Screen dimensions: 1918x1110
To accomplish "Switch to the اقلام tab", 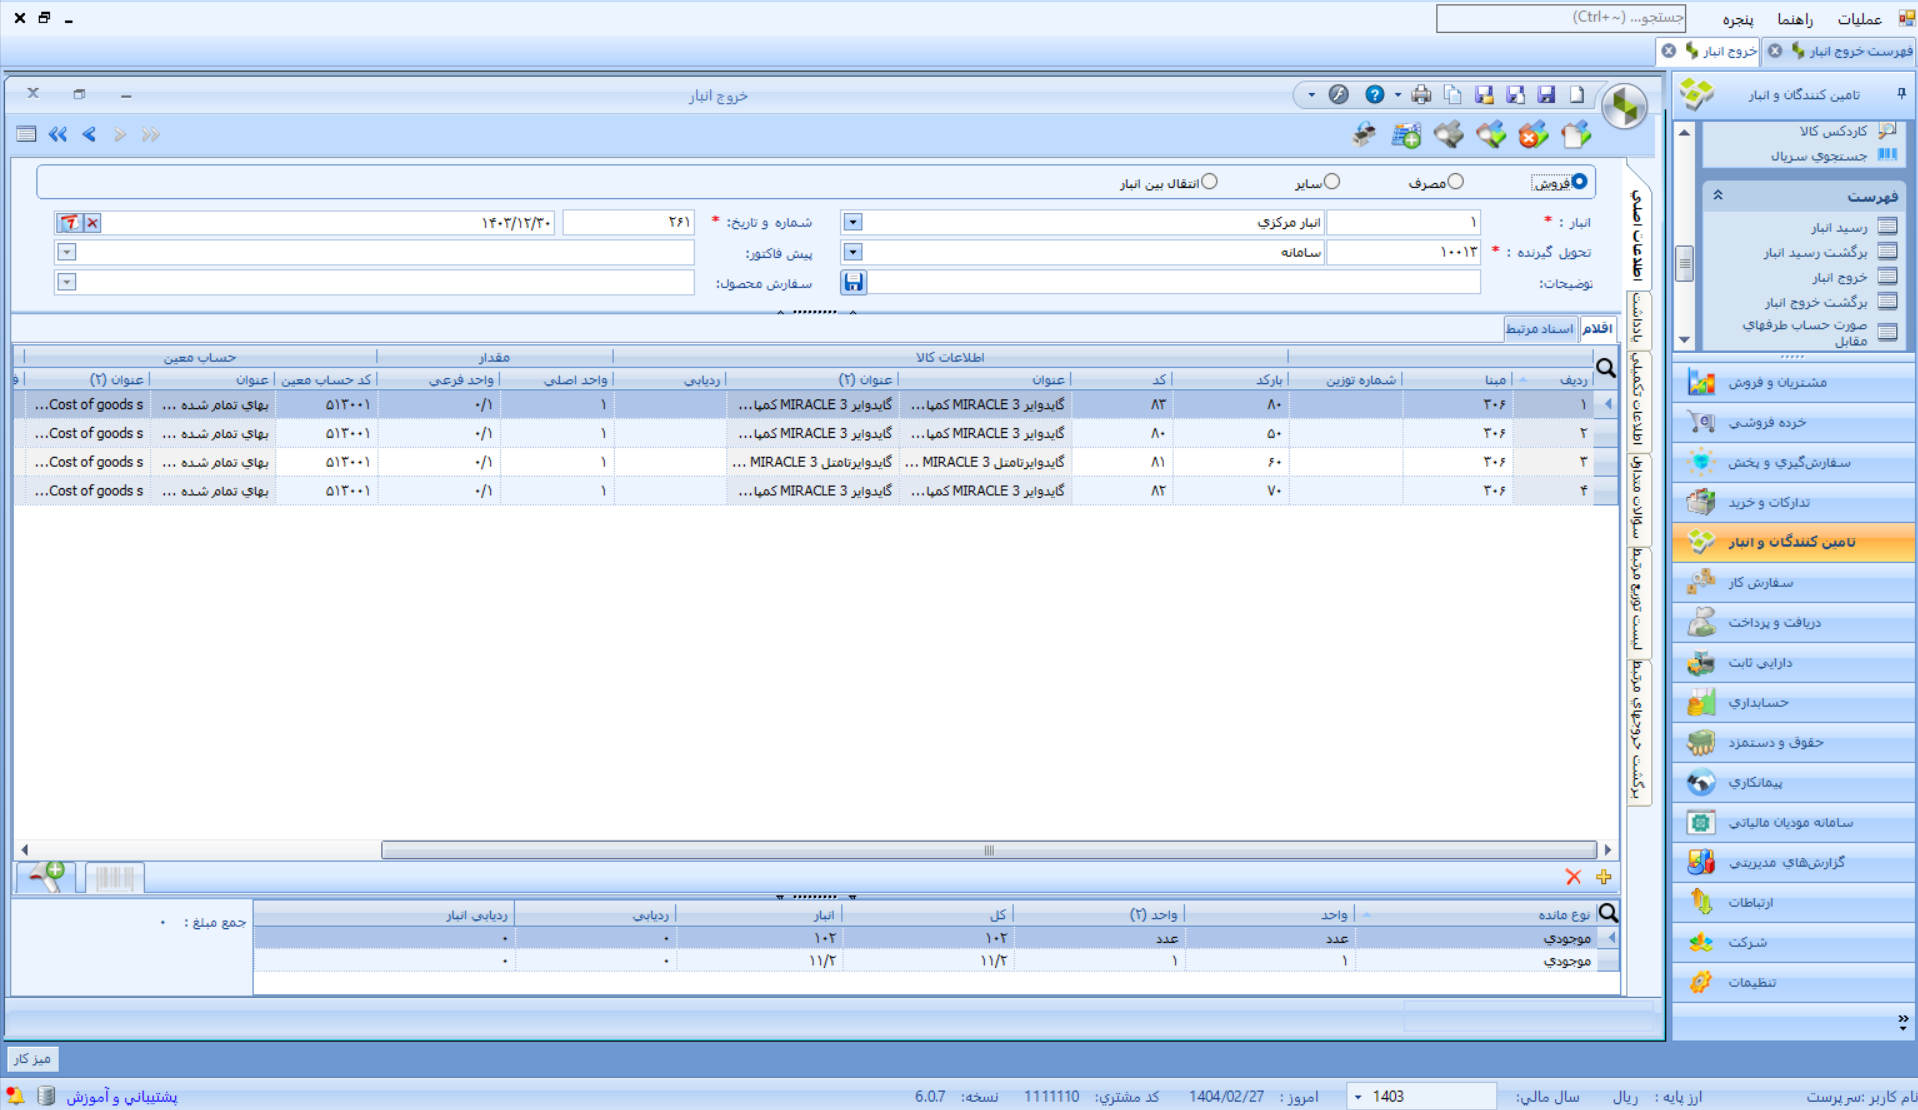I will point(1597,329).
